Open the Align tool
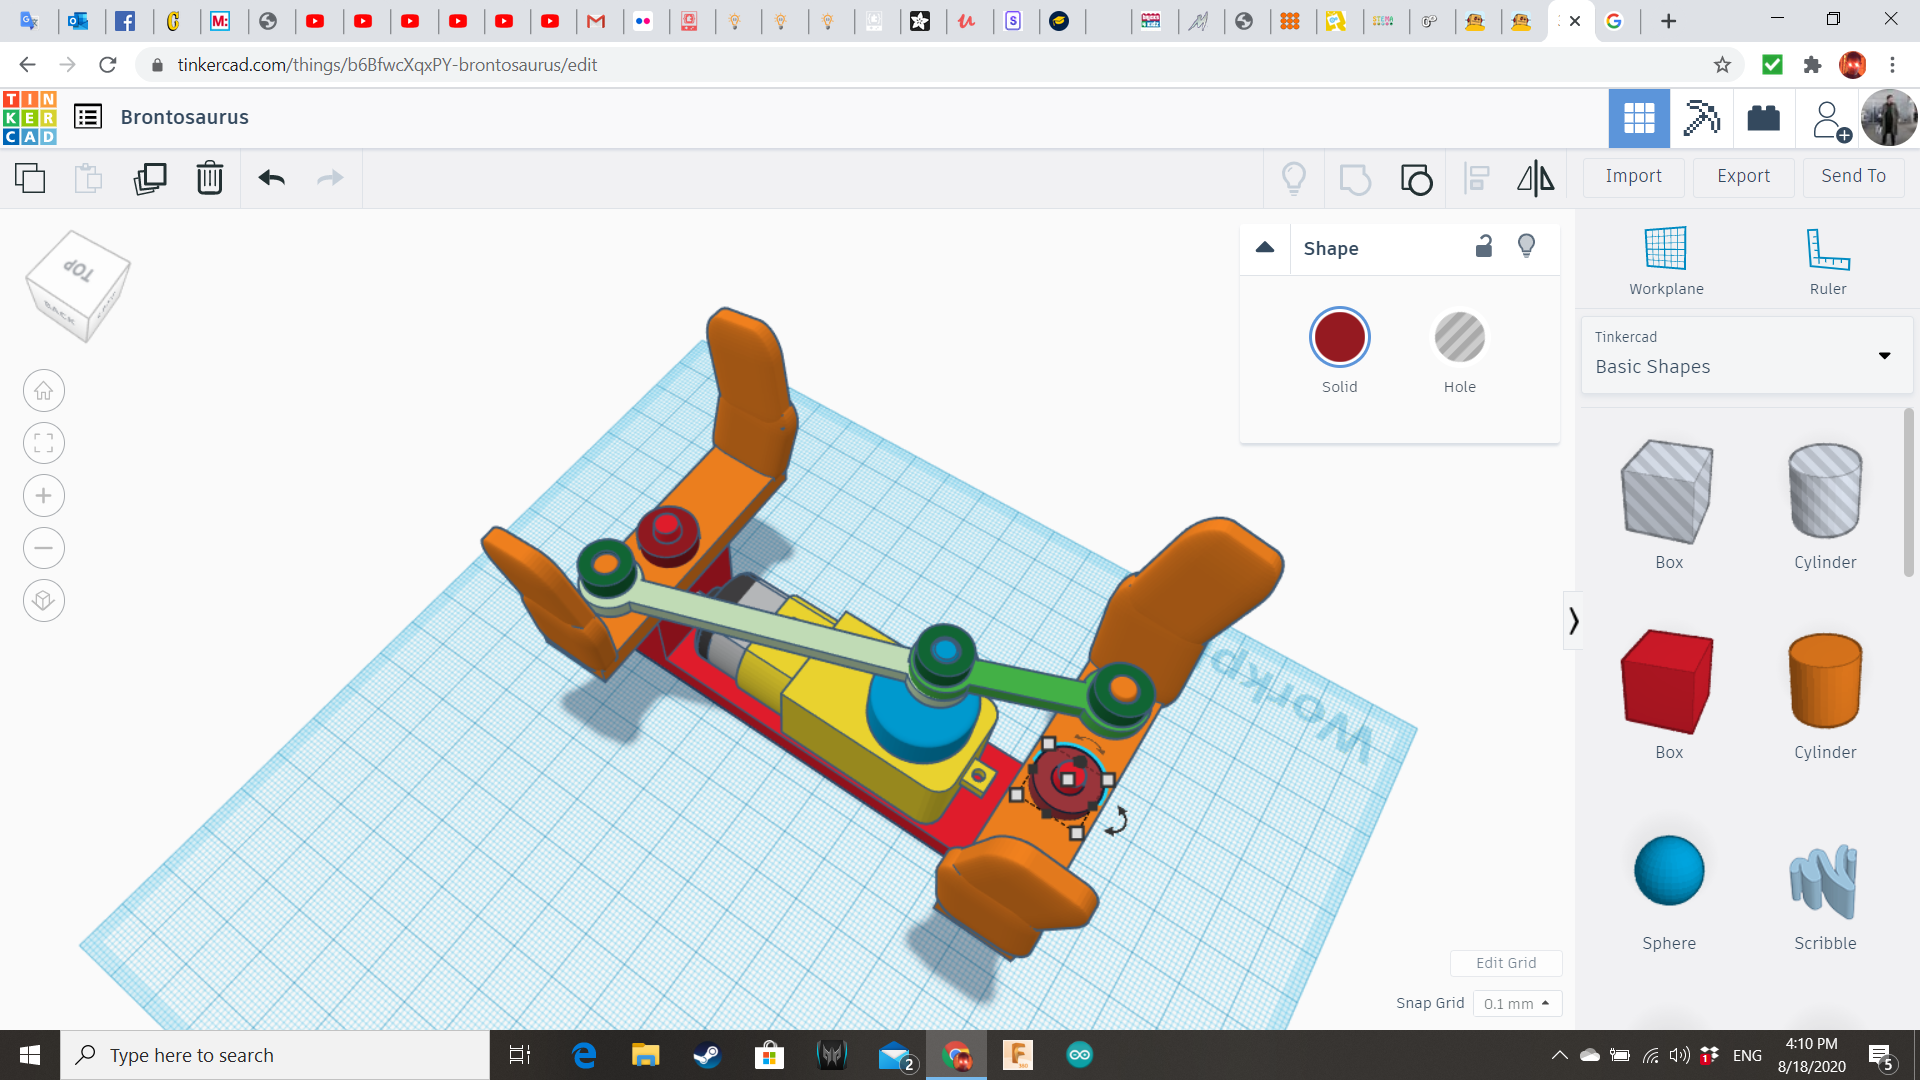1920x1080 pixels. pyautogui.click(x=1476, y=179)
